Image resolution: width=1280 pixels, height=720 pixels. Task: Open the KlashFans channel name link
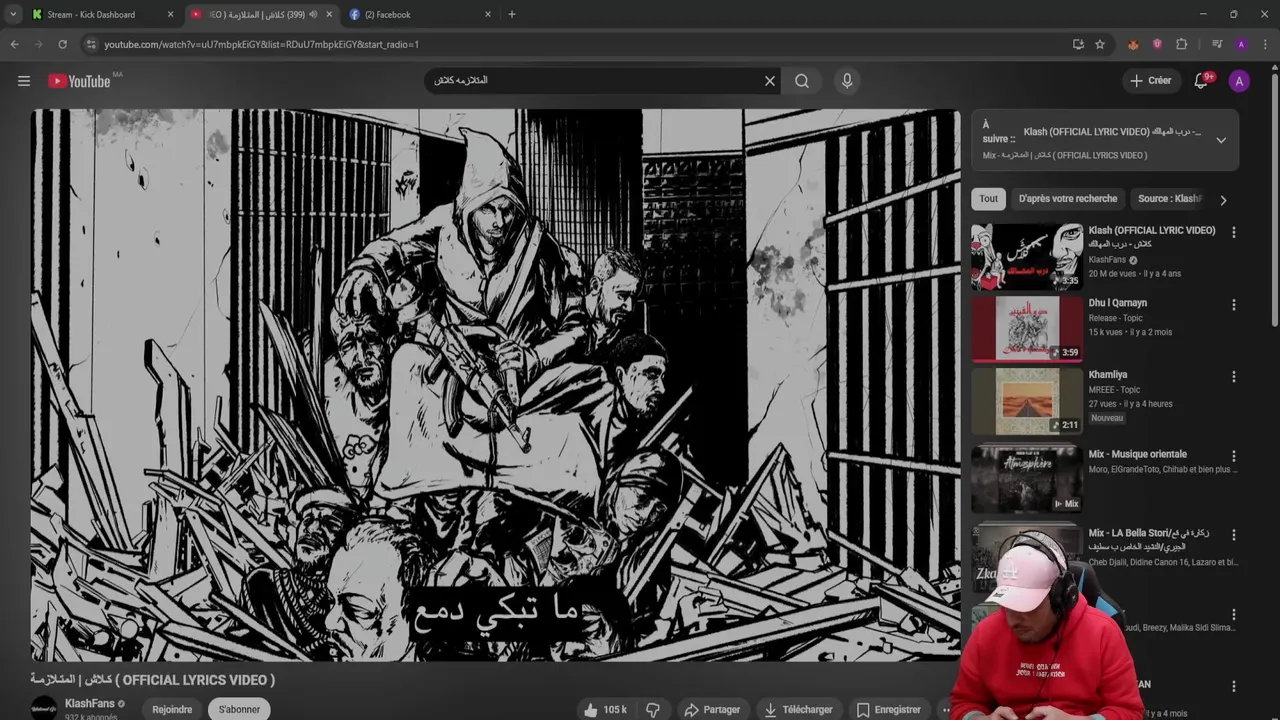pos(90,704)
